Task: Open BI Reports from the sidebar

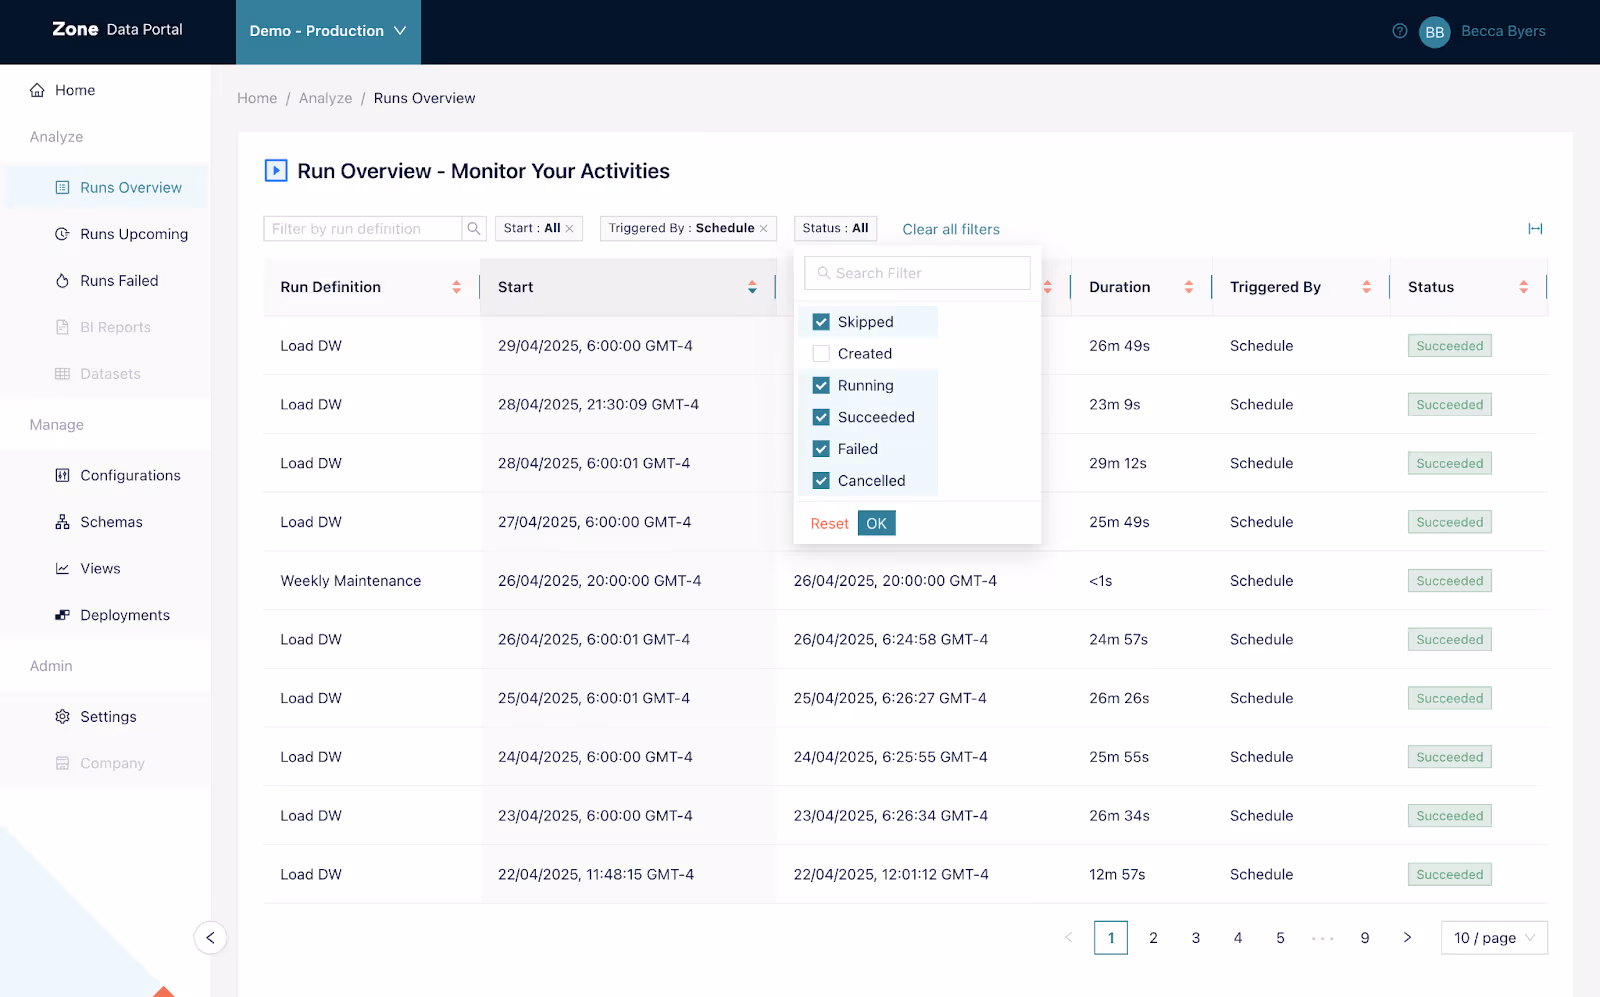Action: [114, 326]
